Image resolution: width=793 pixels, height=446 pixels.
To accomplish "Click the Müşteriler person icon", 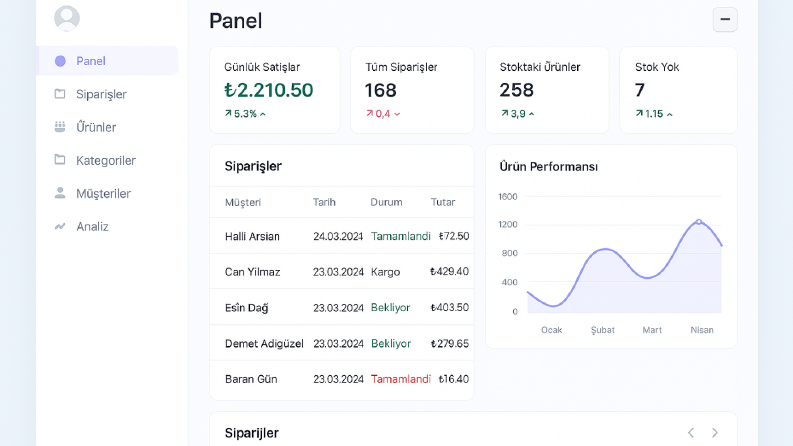I will tap(60, 193).
